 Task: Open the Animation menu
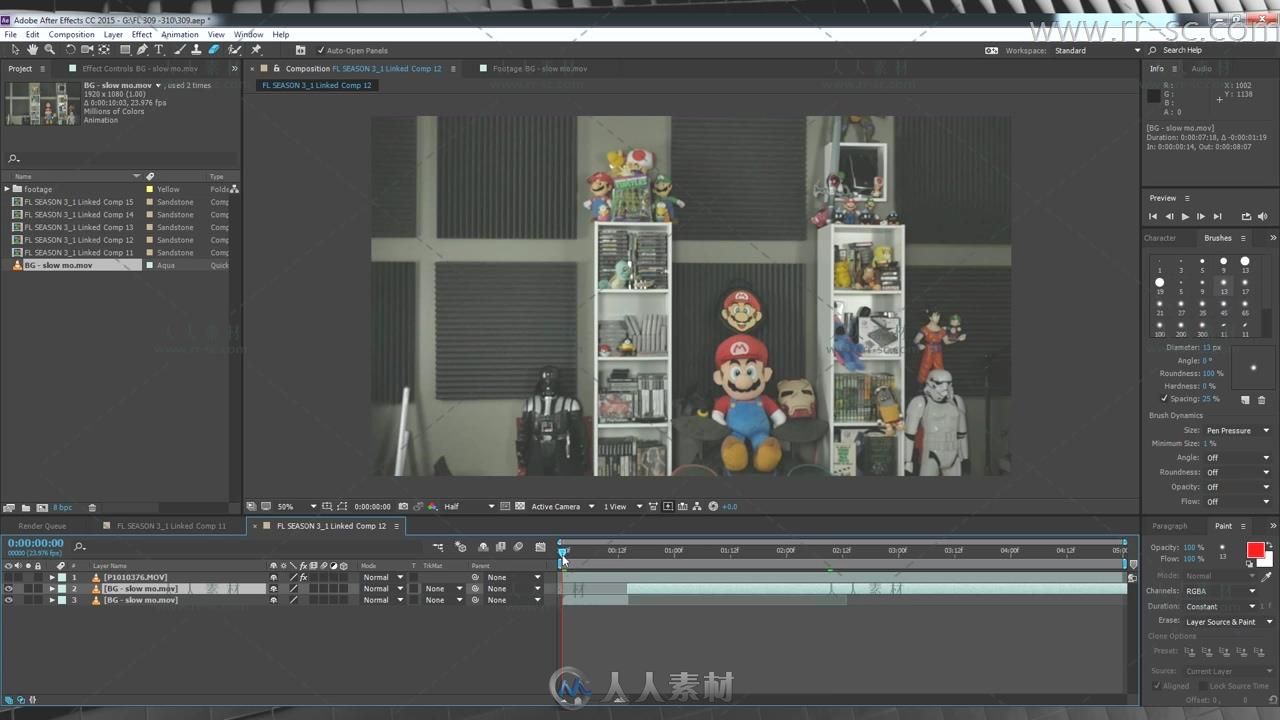[x=180, y=34]
